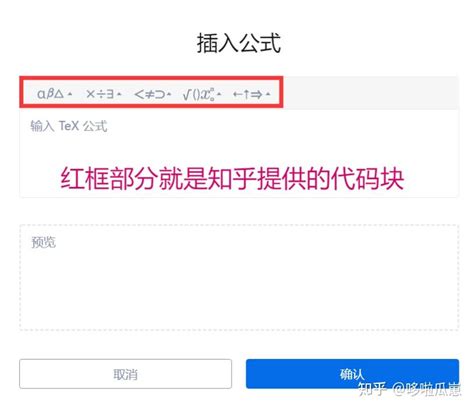
Task: Click the 插入公式 dialog title
Action: (x=239, y=43)
